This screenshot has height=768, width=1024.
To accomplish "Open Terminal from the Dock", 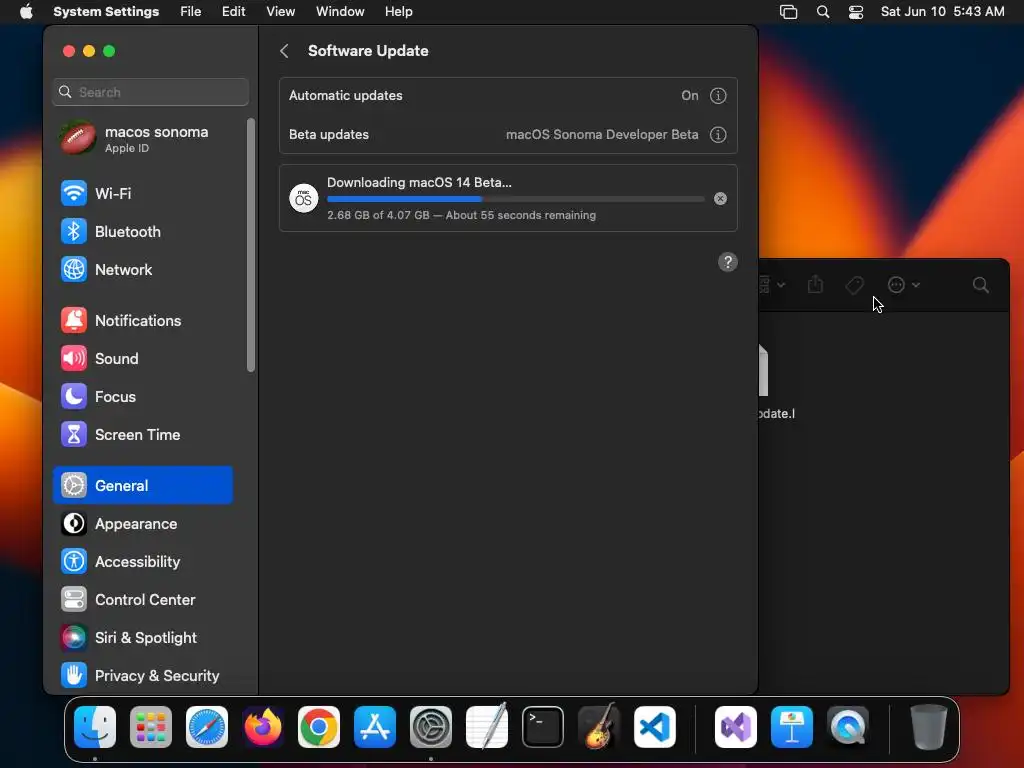I will click(x=543, y=727).
